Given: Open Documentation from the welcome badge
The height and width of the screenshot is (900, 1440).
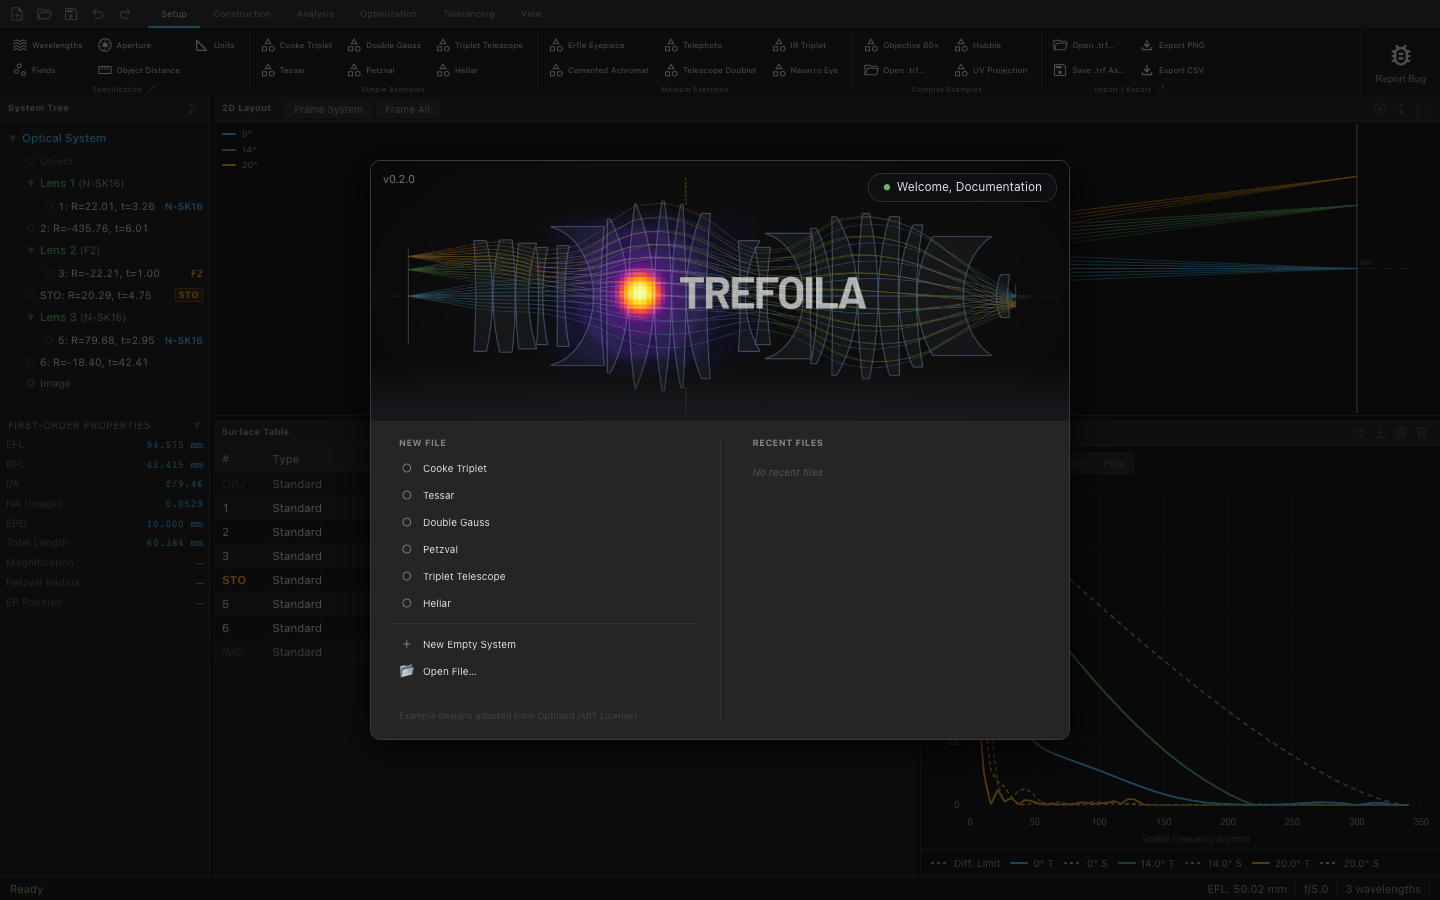Looking at the screenshot, I should point(1000,187).
